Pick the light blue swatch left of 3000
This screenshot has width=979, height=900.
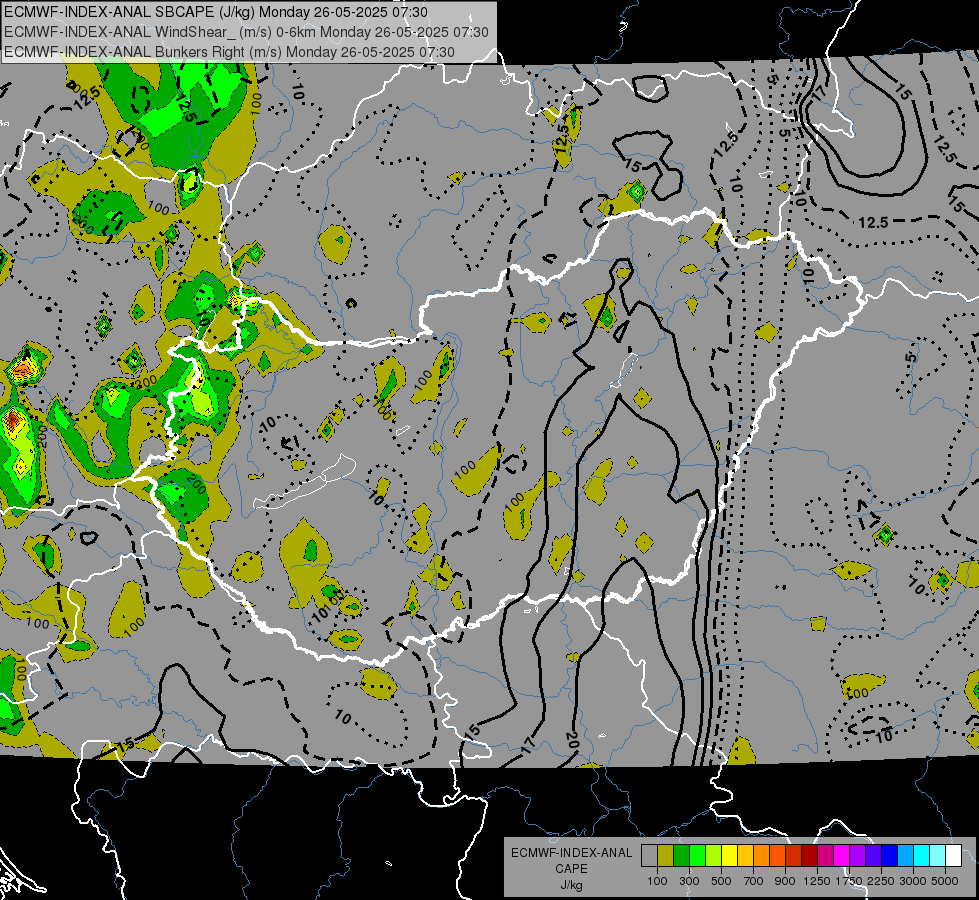[906, 855]
